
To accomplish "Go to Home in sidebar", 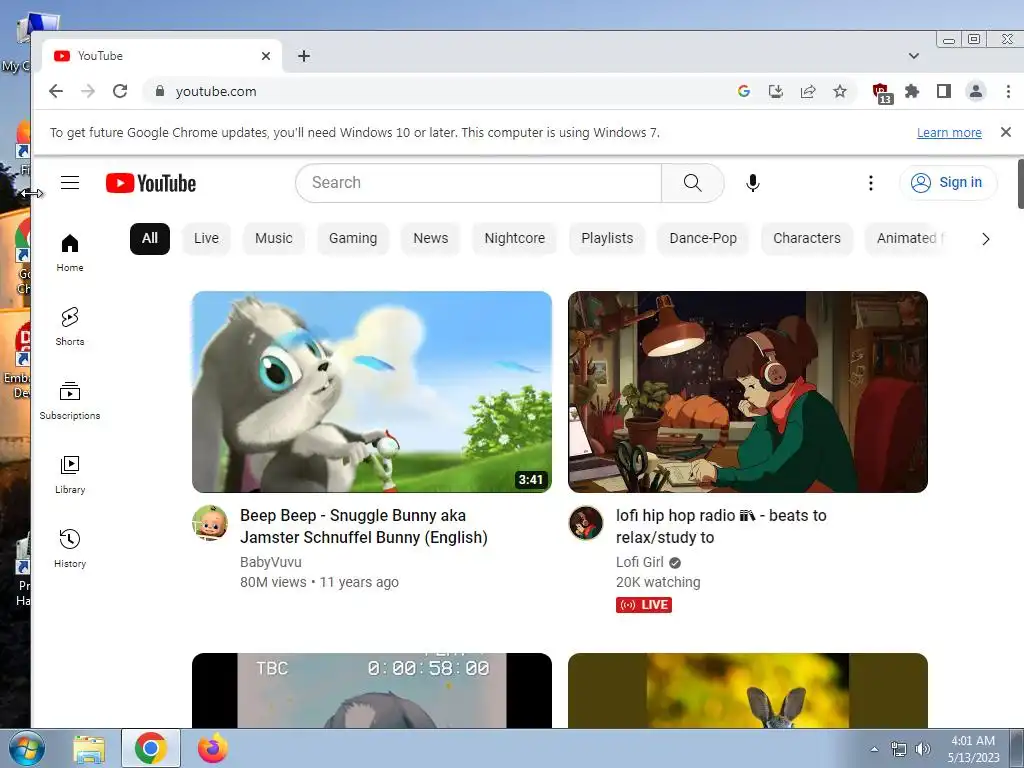I will coord(70,253).
